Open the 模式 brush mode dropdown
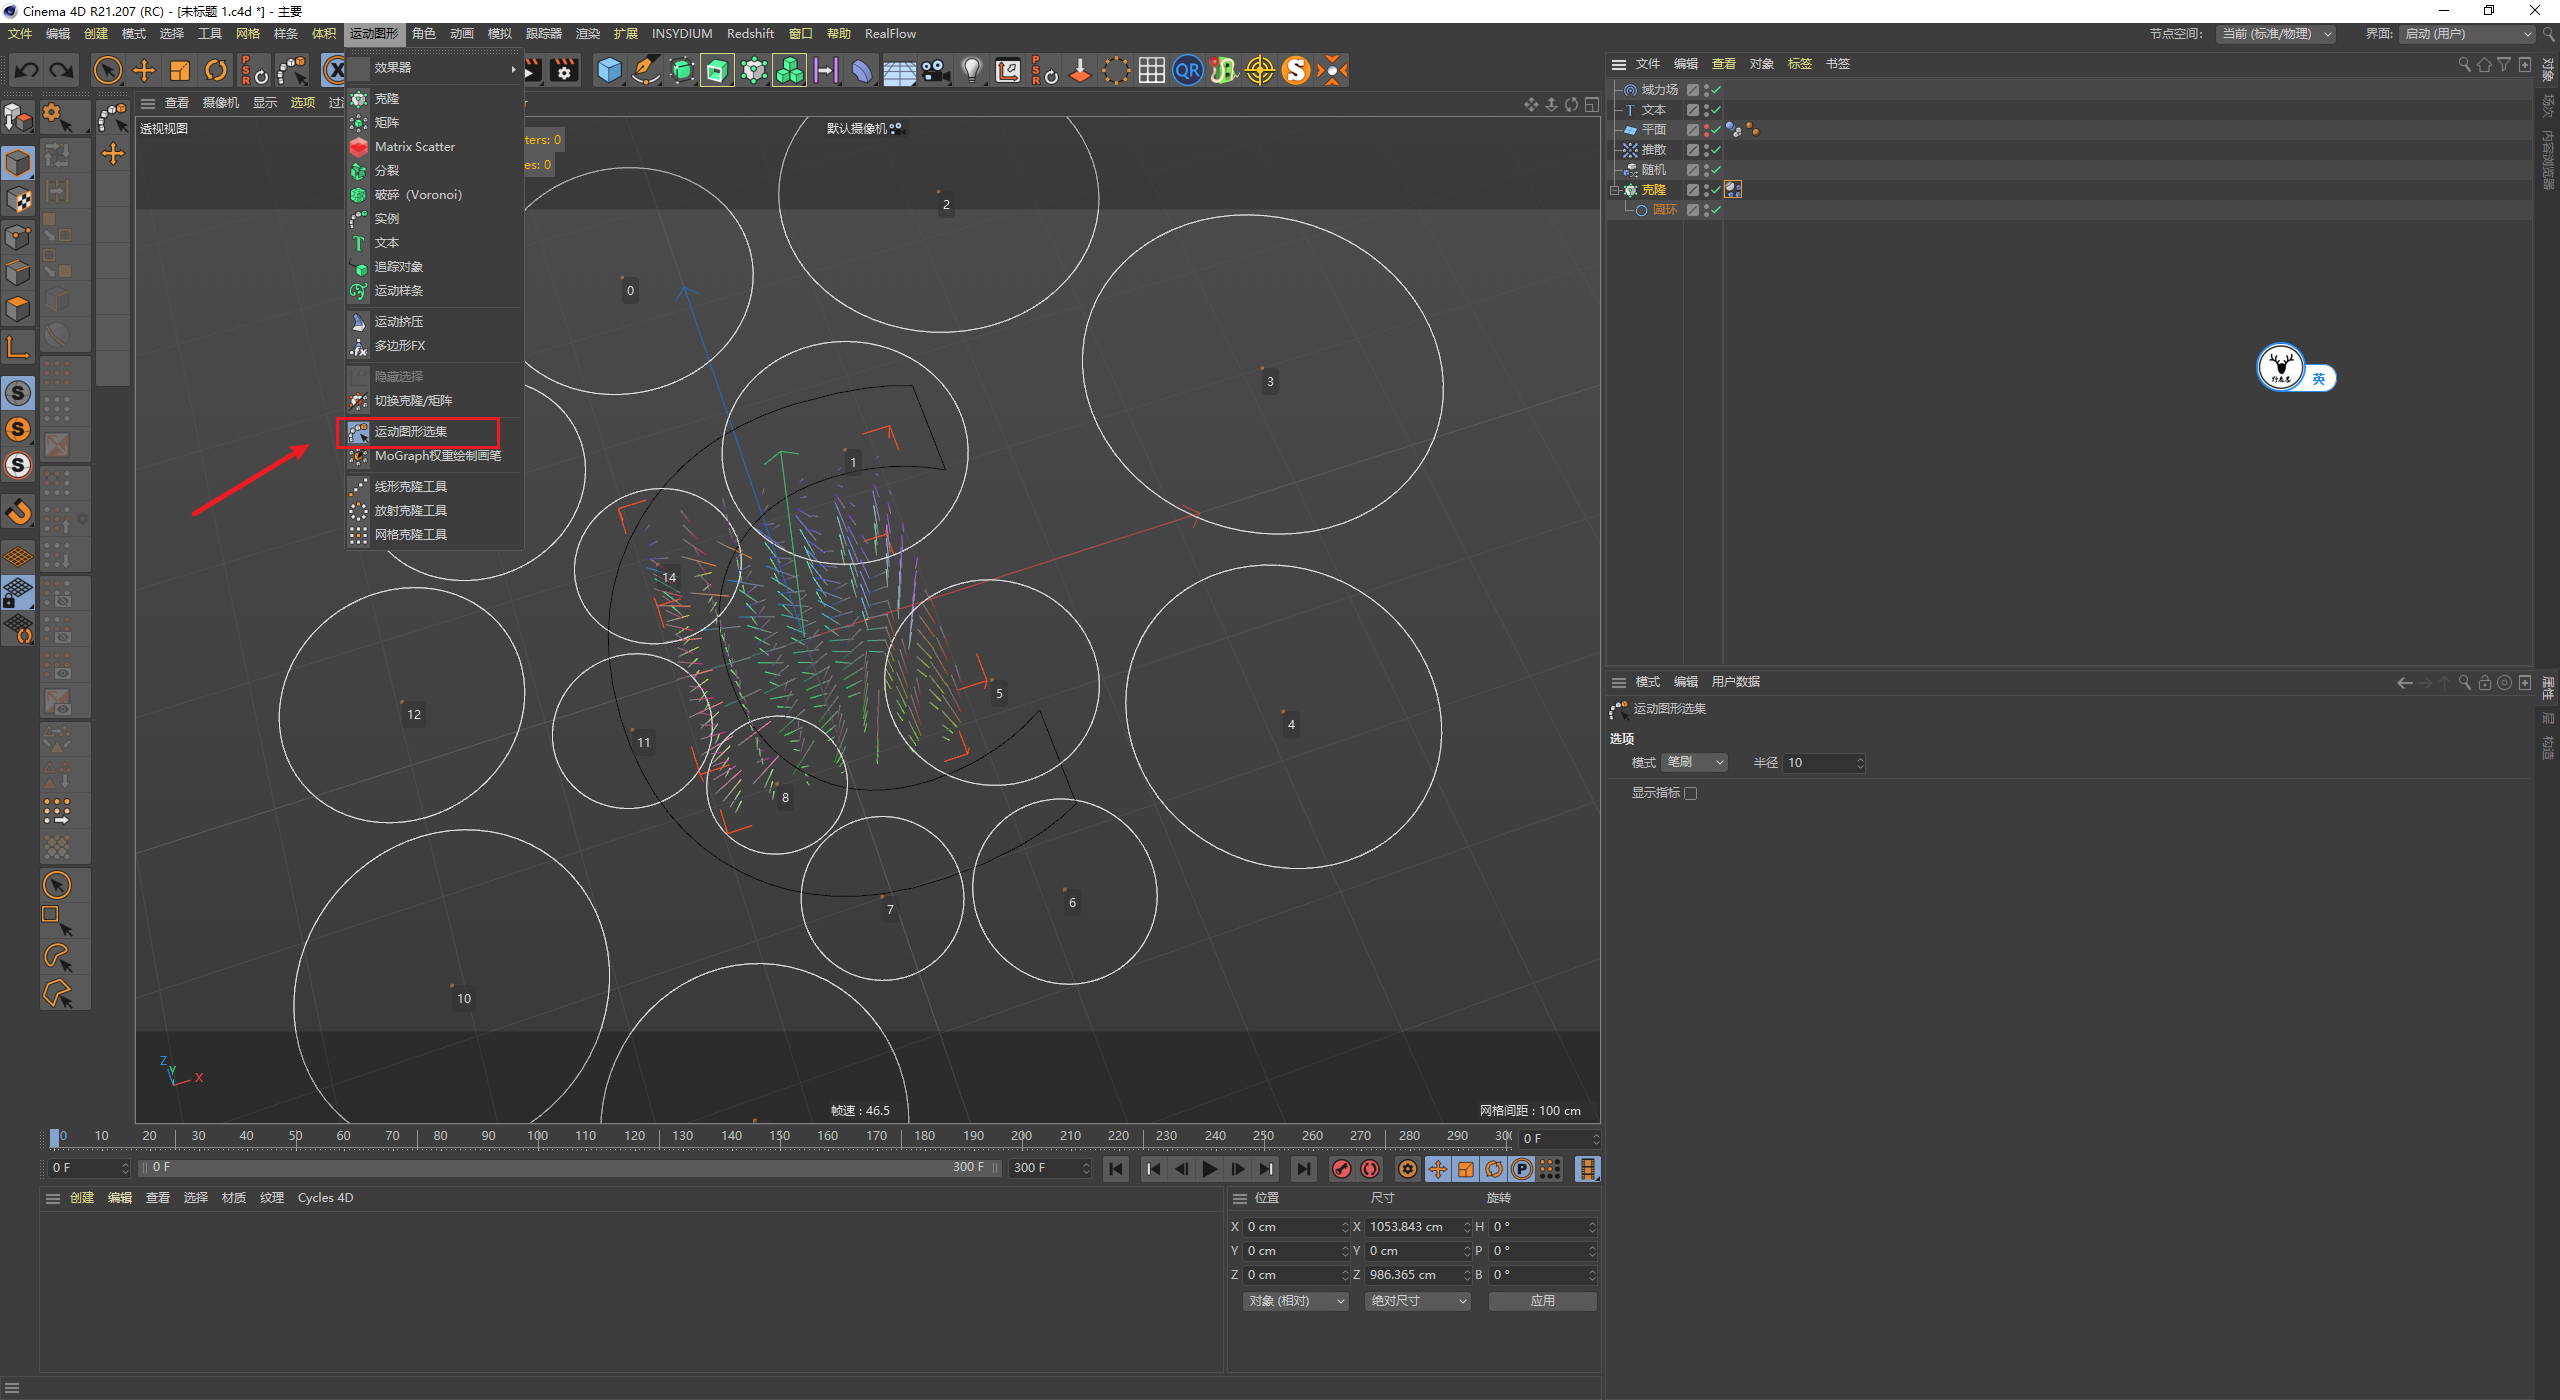The height and width of the screenshot is (1400, 2560). pyautogui.click(x=1694, y=763)
